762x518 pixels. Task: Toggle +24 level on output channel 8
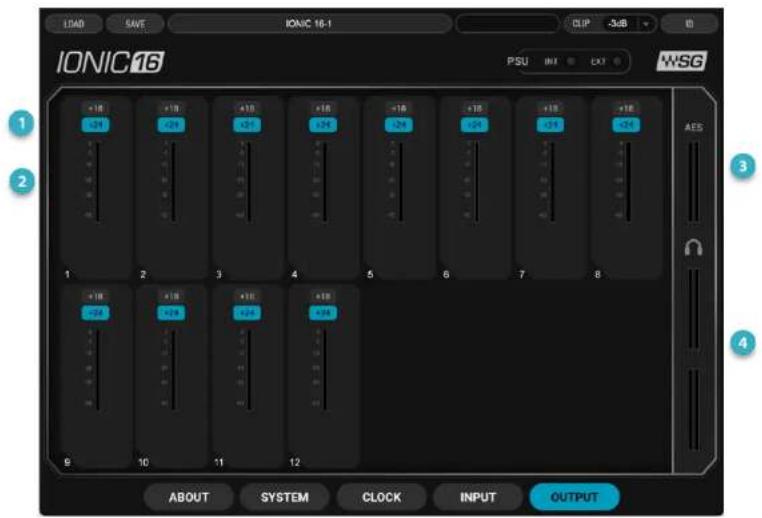tap(626, 125)
